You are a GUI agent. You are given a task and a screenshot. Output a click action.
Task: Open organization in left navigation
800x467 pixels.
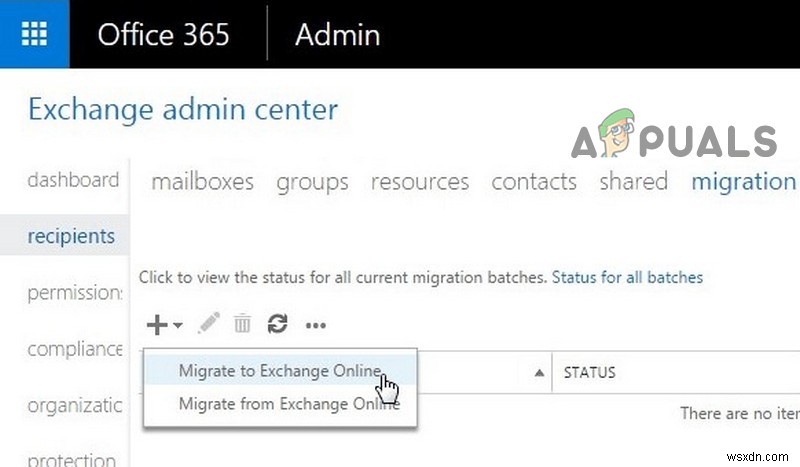click(x=74, y=406)
